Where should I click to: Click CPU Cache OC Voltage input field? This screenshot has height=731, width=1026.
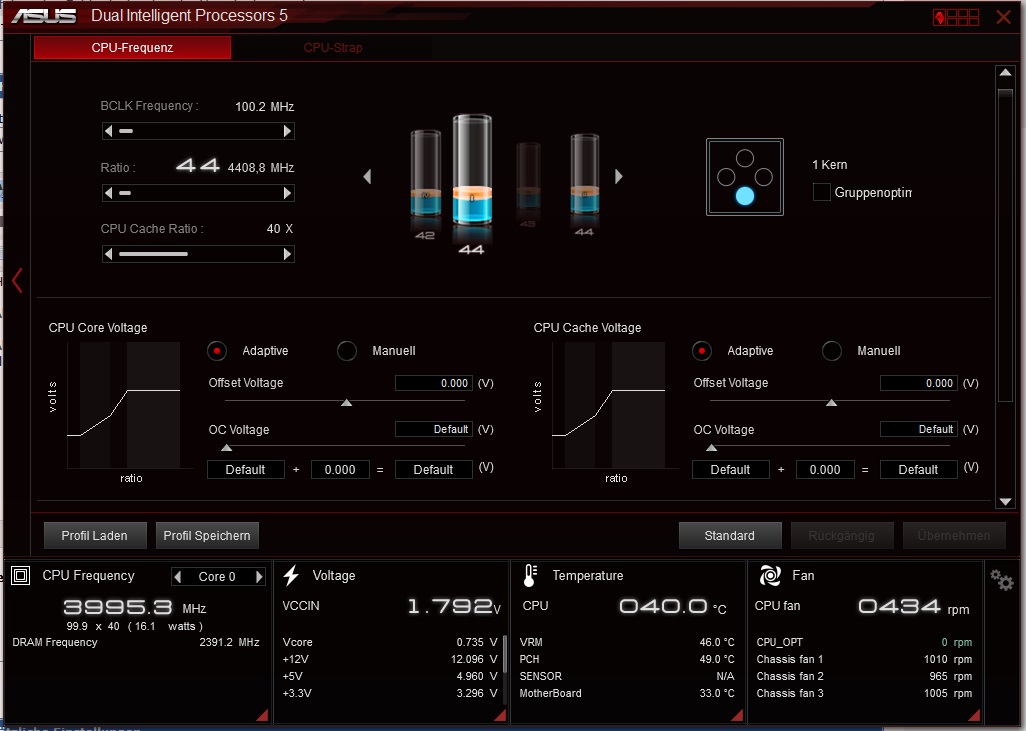point(919,429)
